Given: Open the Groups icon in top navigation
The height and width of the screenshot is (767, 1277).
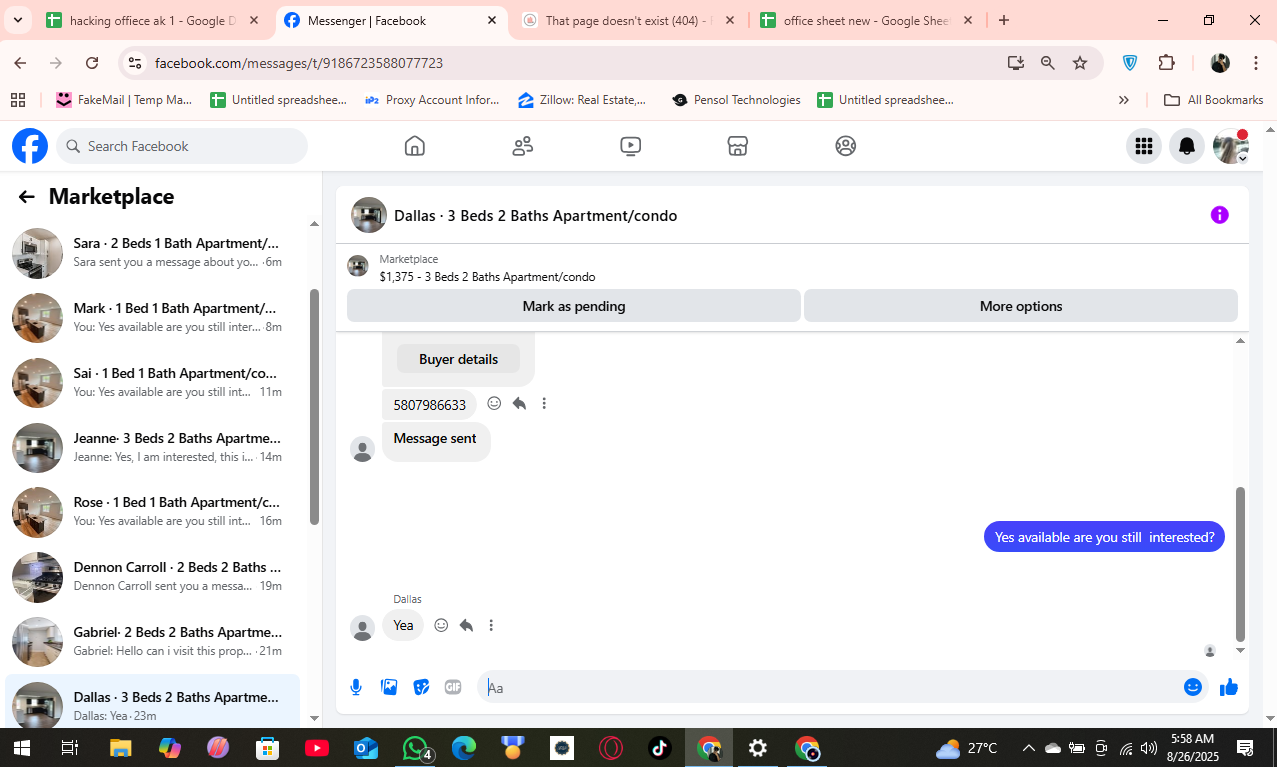Looking at the screenshot, I should 846,146.
